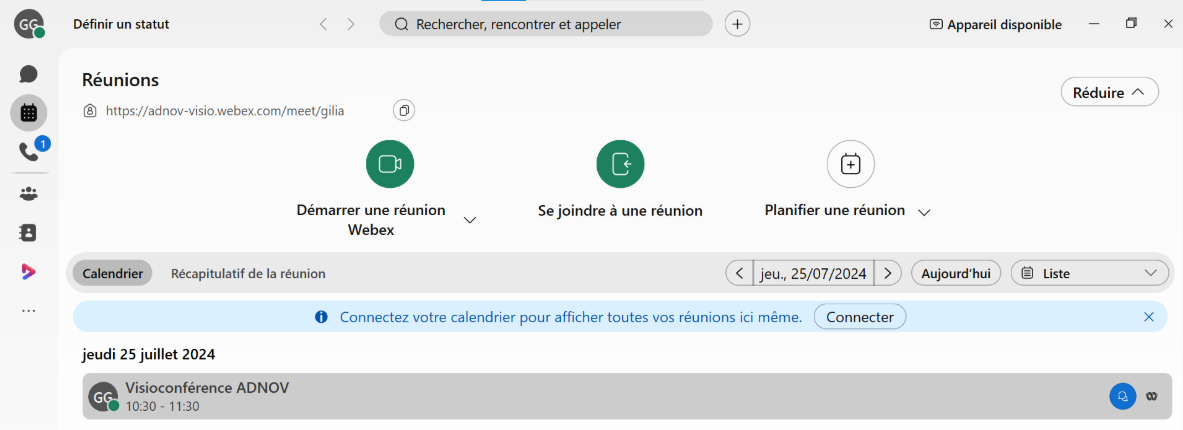Select the Calendrier tab

112,273
